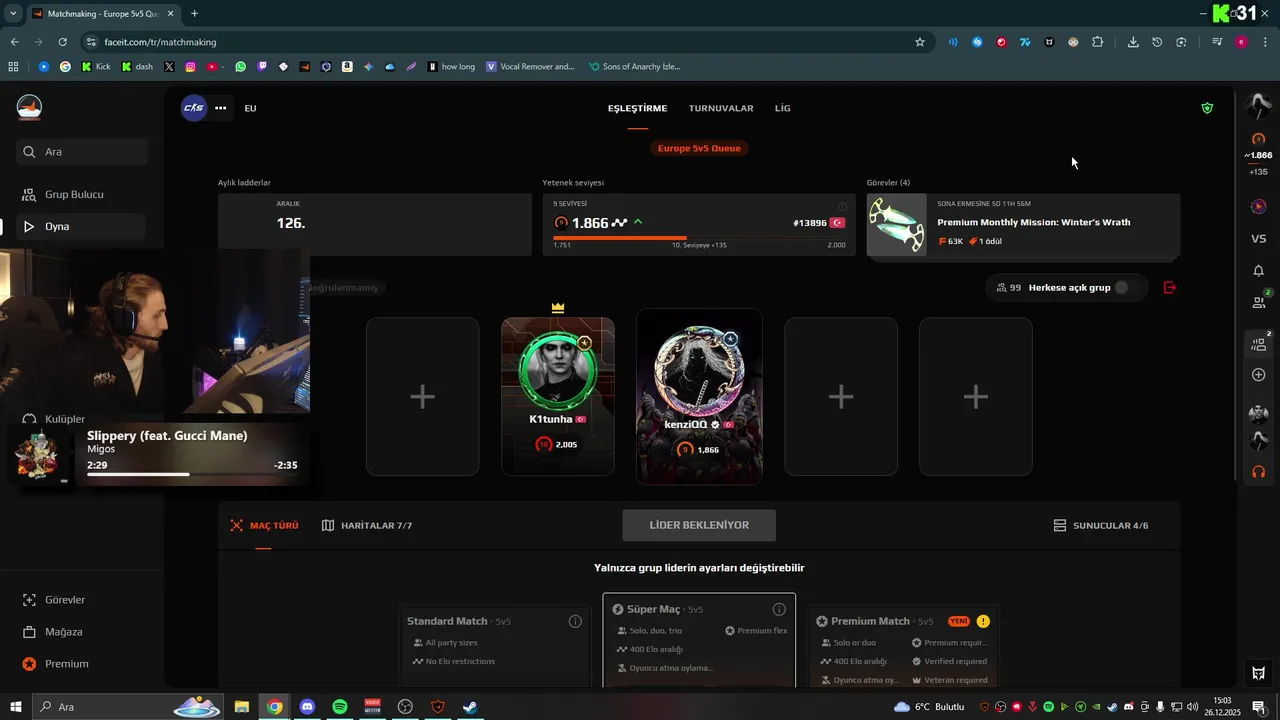Open Grup Bulucu in the sidebar
Viewport: 1280px width, 720px height.
click(74, 194)
